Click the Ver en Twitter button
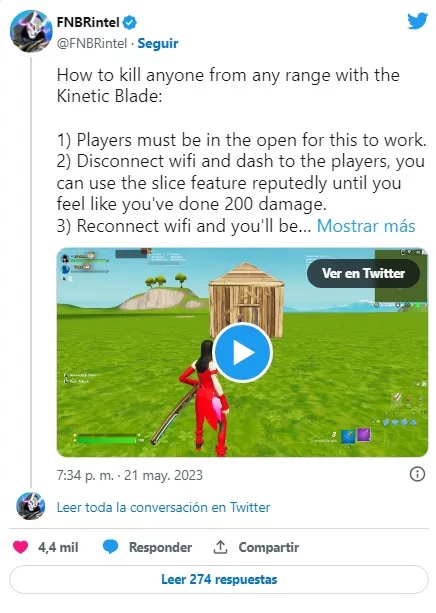436x613 pixels. click(x=363, y=273)
